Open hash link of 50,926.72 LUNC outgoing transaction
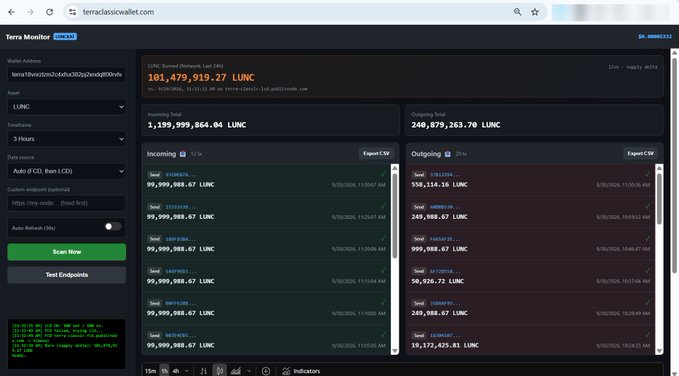 (445, 271)
